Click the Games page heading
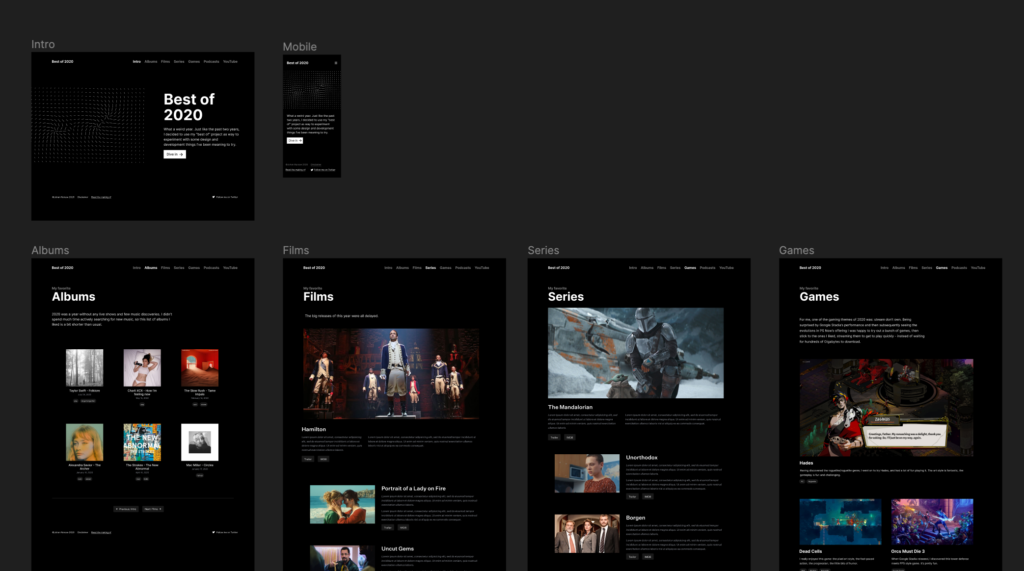The width and height of the screenshot is (1024, 571). click(819, 297)
